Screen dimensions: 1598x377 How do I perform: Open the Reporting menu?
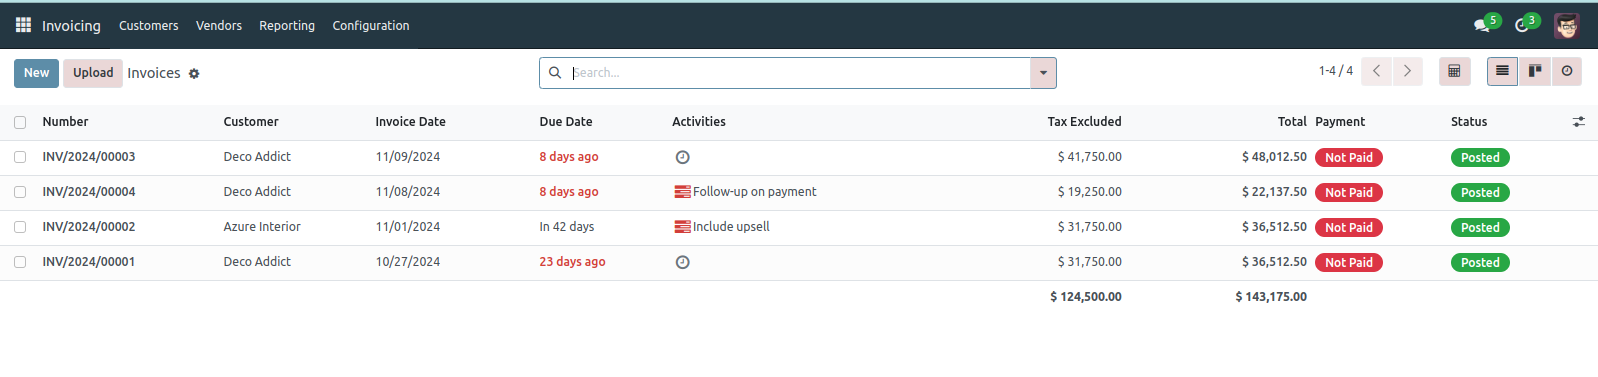click(x=287, y=25)
